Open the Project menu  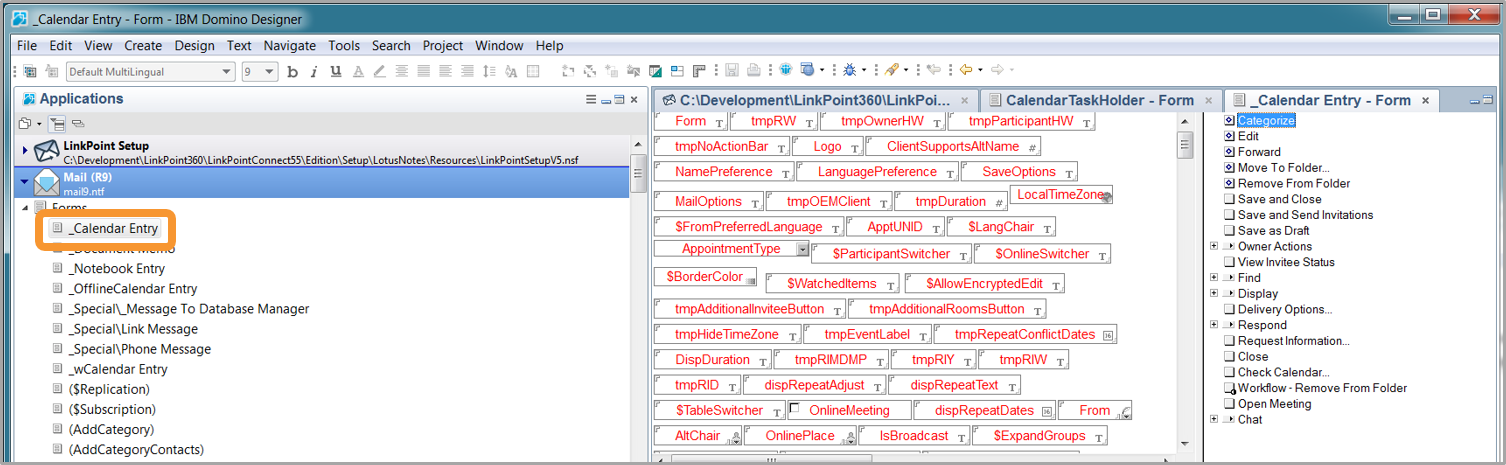tap(443, 45)
